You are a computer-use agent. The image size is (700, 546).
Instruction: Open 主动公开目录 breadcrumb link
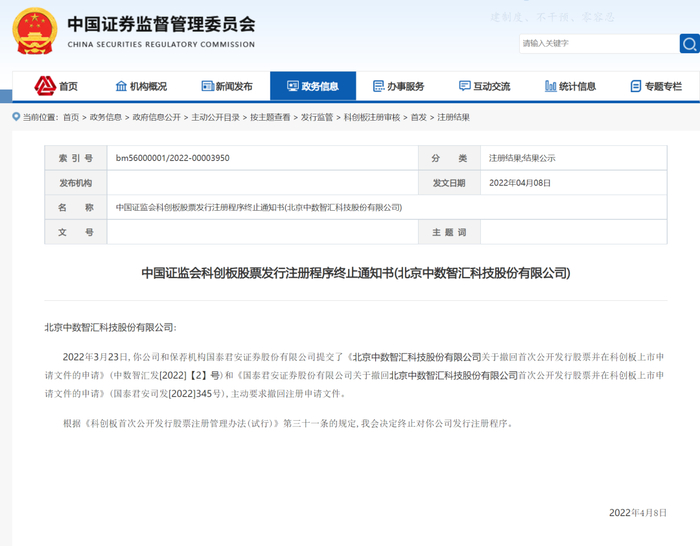point(215,117)
